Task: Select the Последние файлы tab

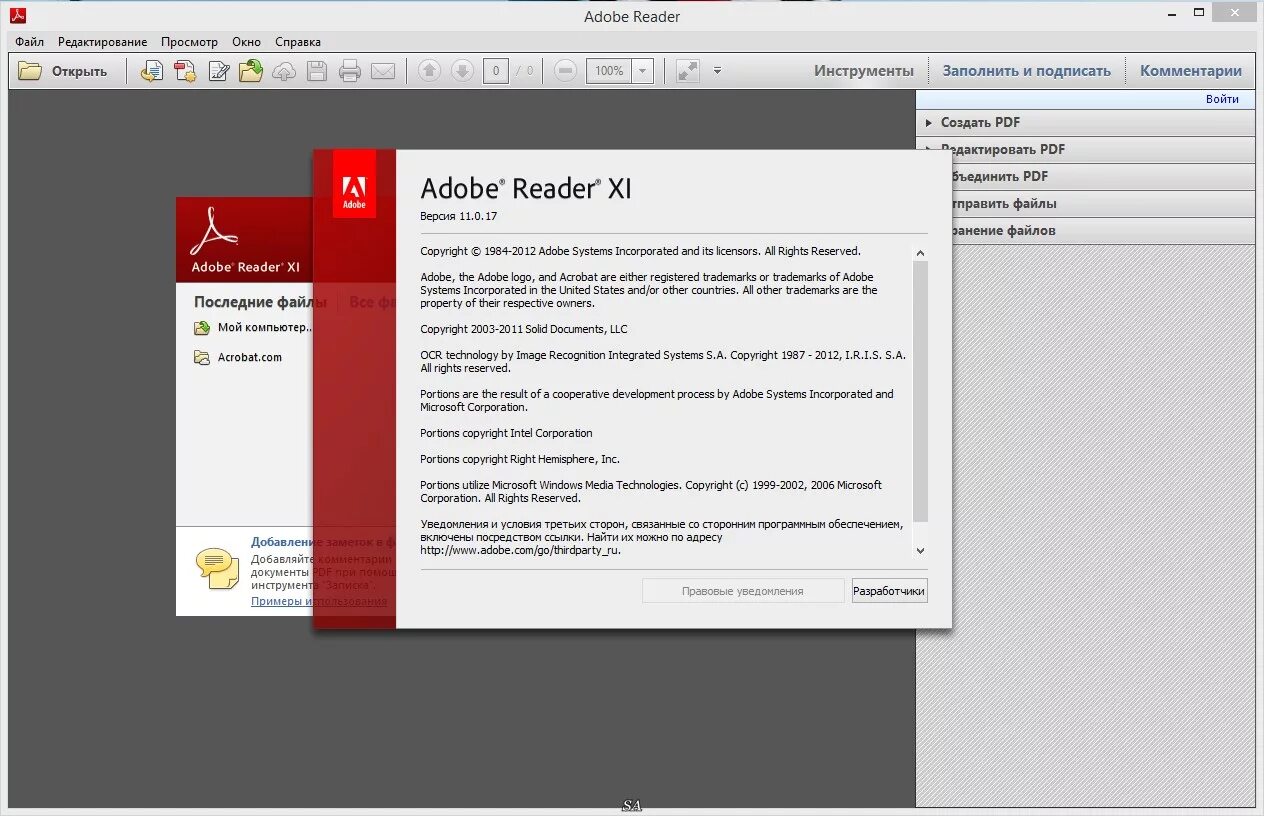Action: [260, 302]
